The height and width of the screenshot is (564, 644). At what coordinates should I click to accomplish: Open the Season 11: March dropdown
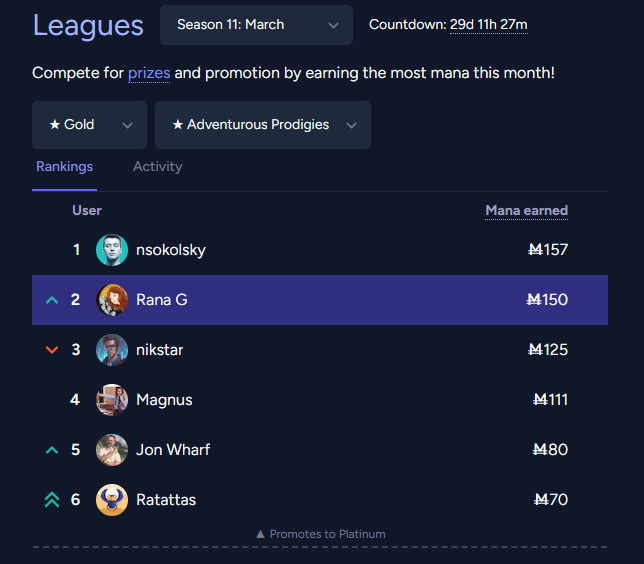tap(256, 25)
